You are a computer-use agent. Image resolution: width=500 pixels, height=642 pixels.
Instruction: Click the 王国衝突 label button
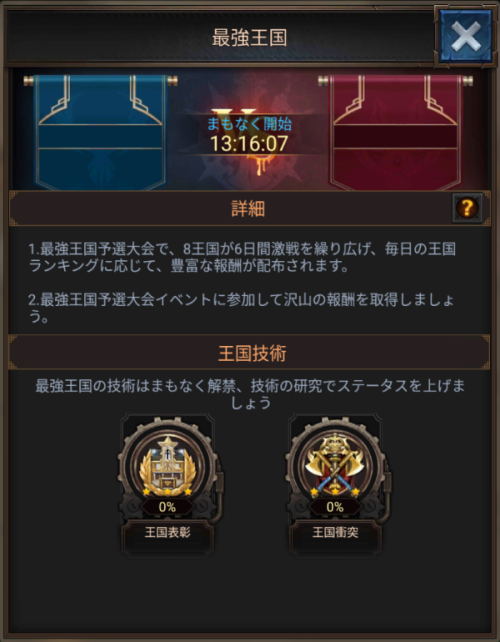(335, 532)
